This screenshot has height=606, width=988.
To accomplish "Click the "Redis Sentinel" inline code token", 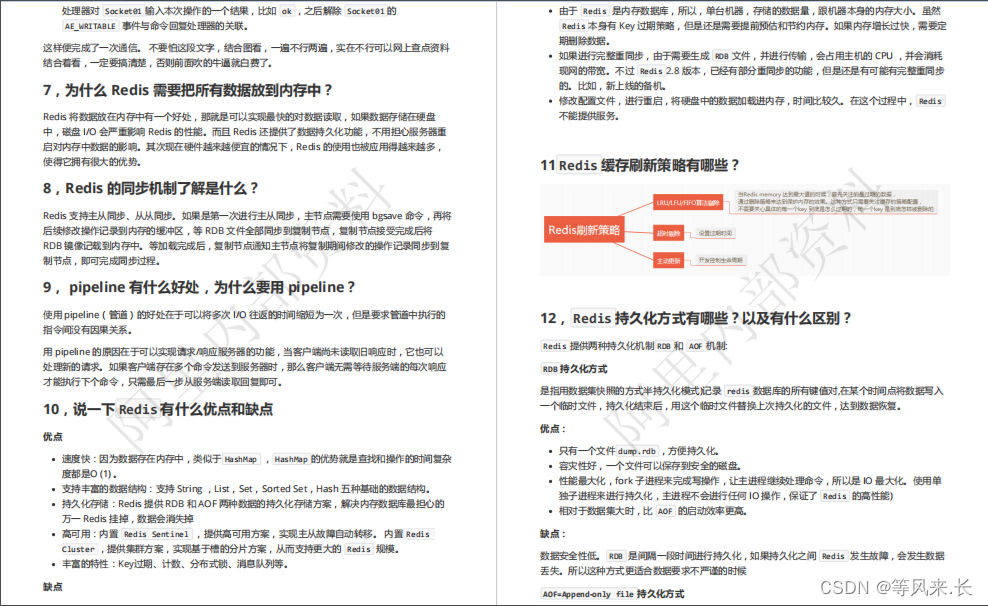I will [156, 534].
